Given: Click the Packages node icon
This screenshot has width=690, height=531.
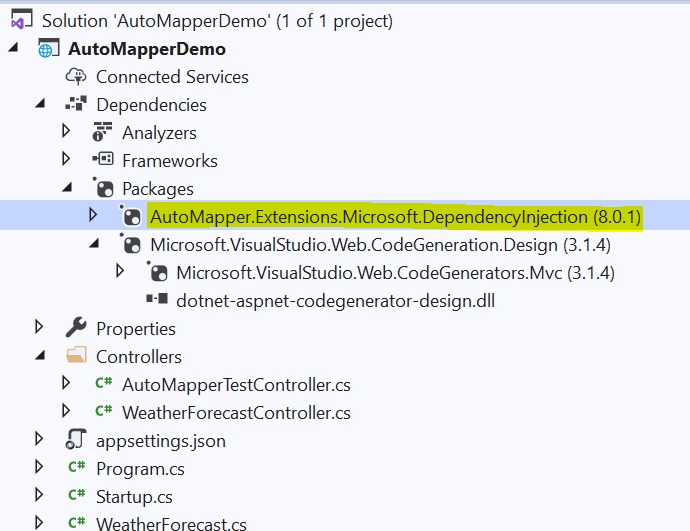Looking at the screenshot, I should pos(104,188).
